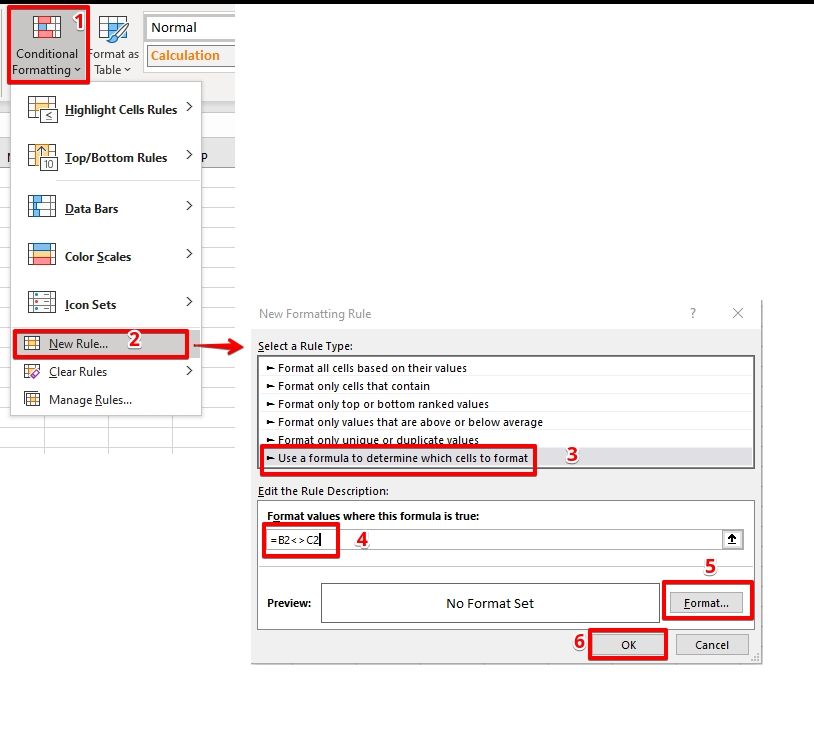Click the New Rule grid icon
Screen dimensions: 814x739
[x=32, y=343]
